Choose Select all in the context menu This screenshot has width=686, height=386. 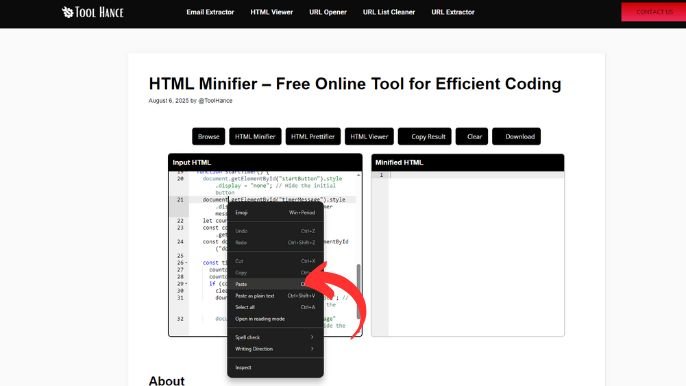(275, 307)
